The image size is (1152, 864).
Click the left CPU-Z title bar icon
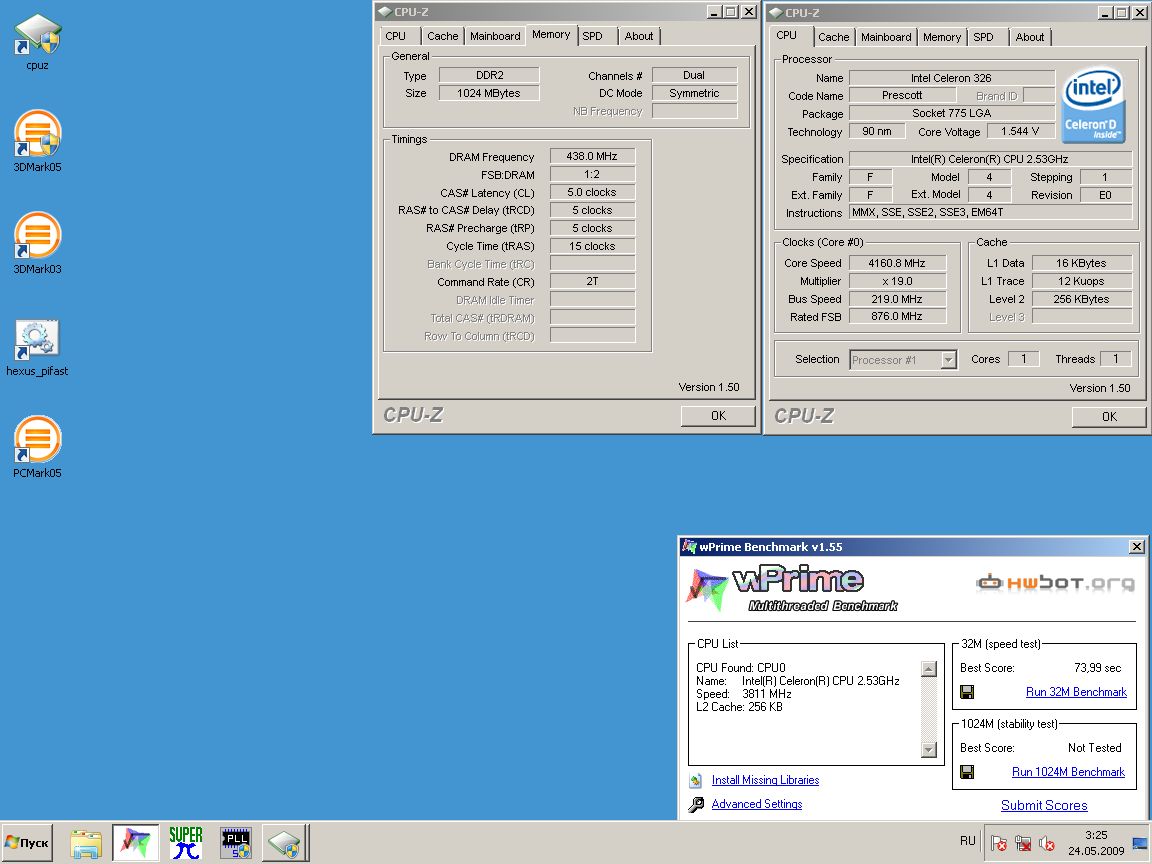tap(384, 12)
